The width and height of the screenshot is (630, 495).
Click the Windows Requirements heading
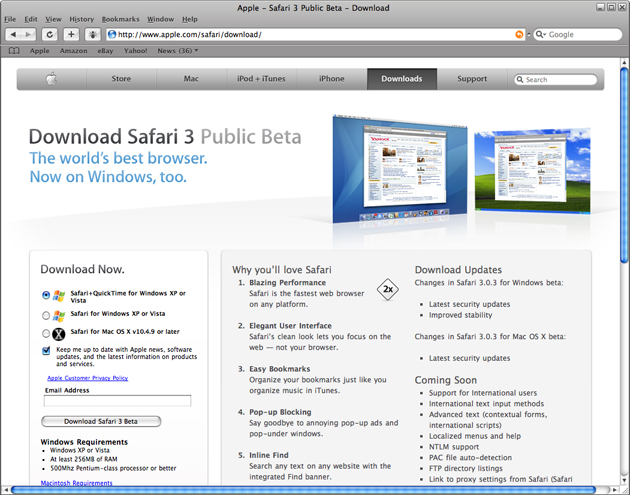coord(84,442)
